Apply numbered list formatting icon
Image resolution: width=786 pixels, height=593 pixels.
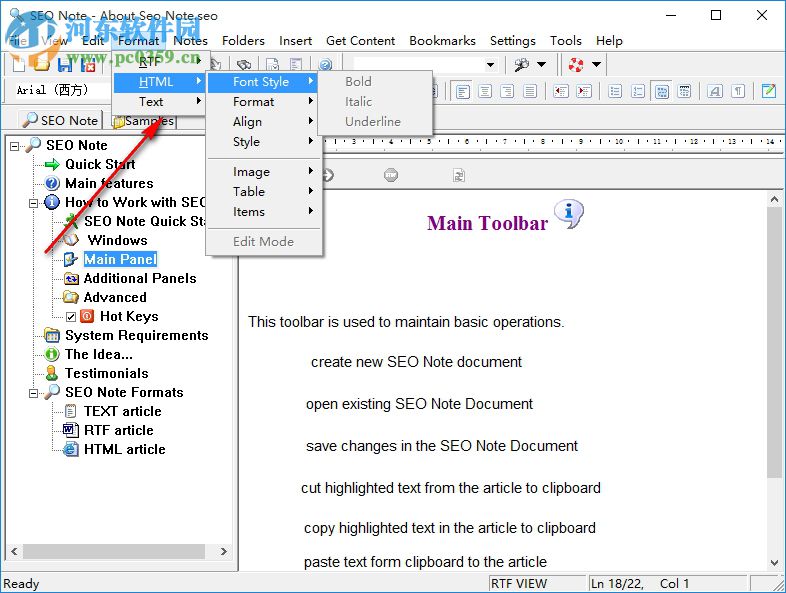(x=638, y=91)
